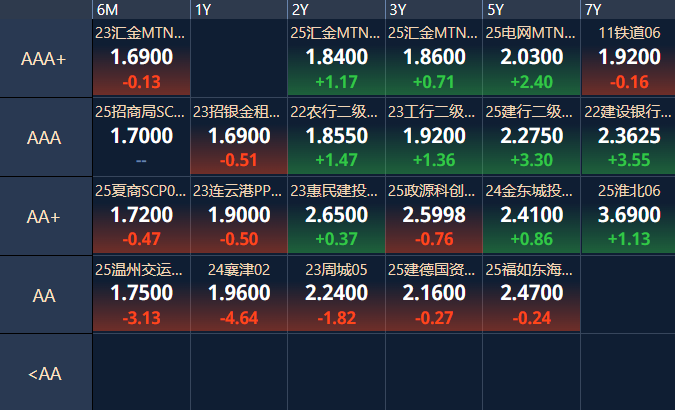Open 25电网MTN cell showing 2.0300

pyautogui.click(x=531, y=59)
